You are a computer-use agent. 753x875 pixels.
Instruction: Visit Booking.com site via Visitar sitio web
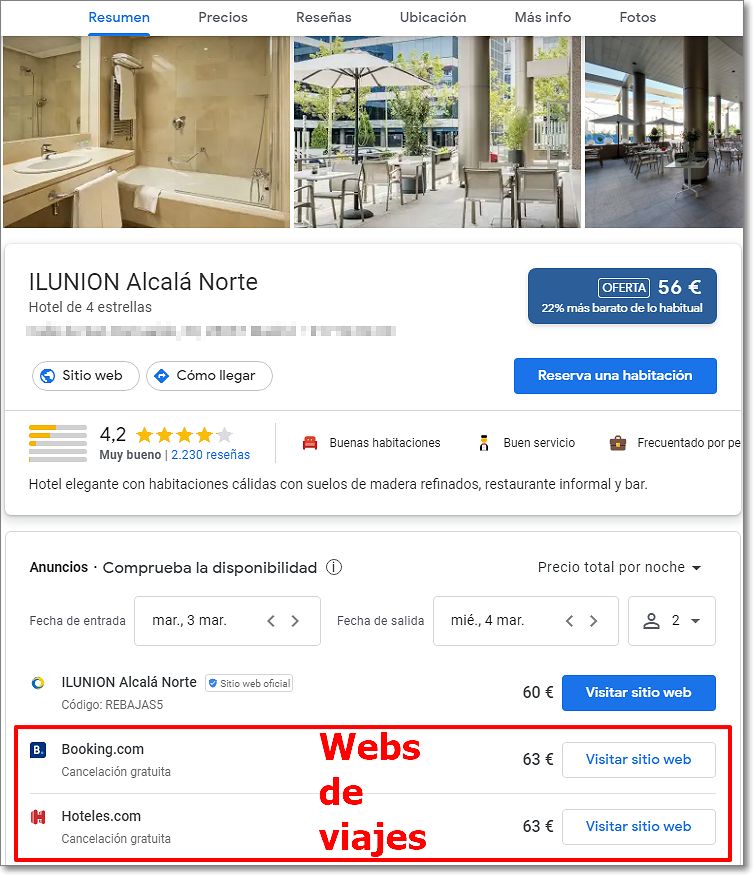639,759
